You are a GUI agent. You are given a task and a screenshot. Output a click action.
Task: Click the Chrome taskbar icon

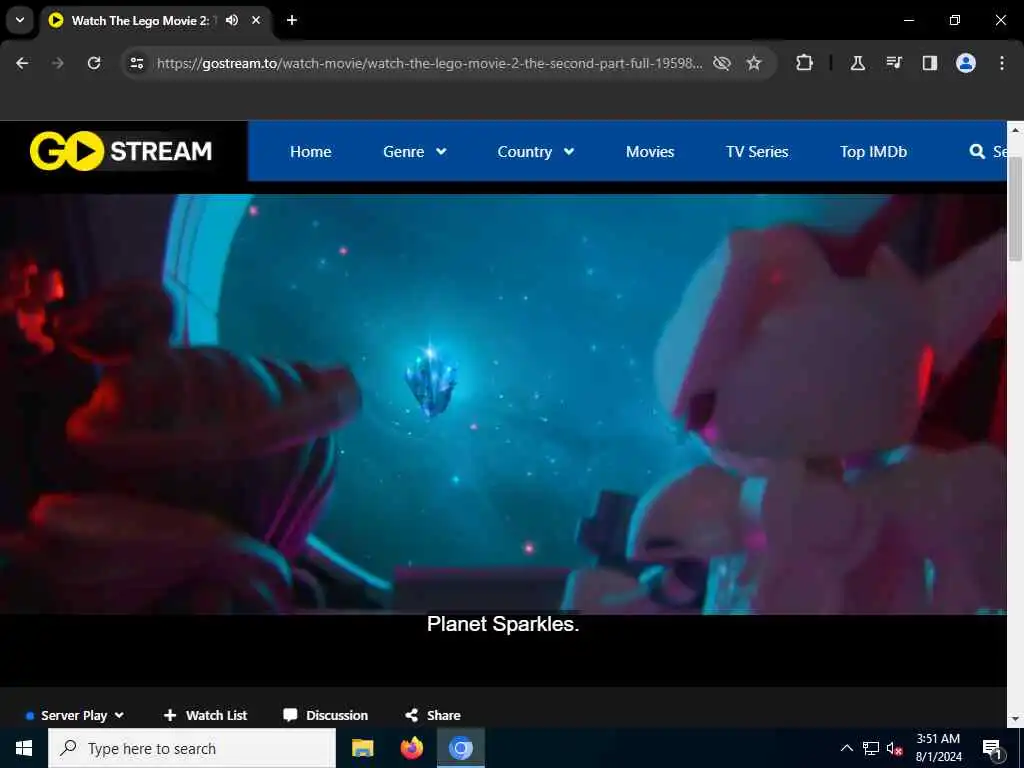click(460, 748)
